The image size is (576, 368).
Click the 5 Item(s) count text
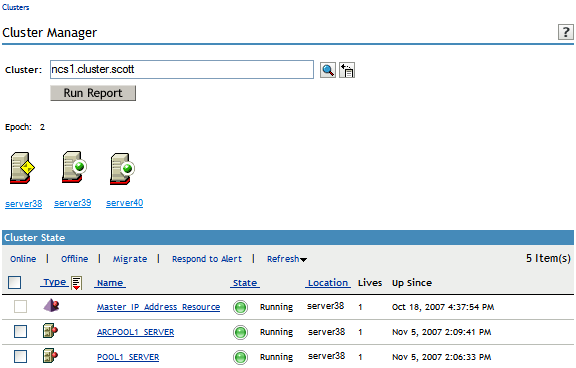[548, 258]
